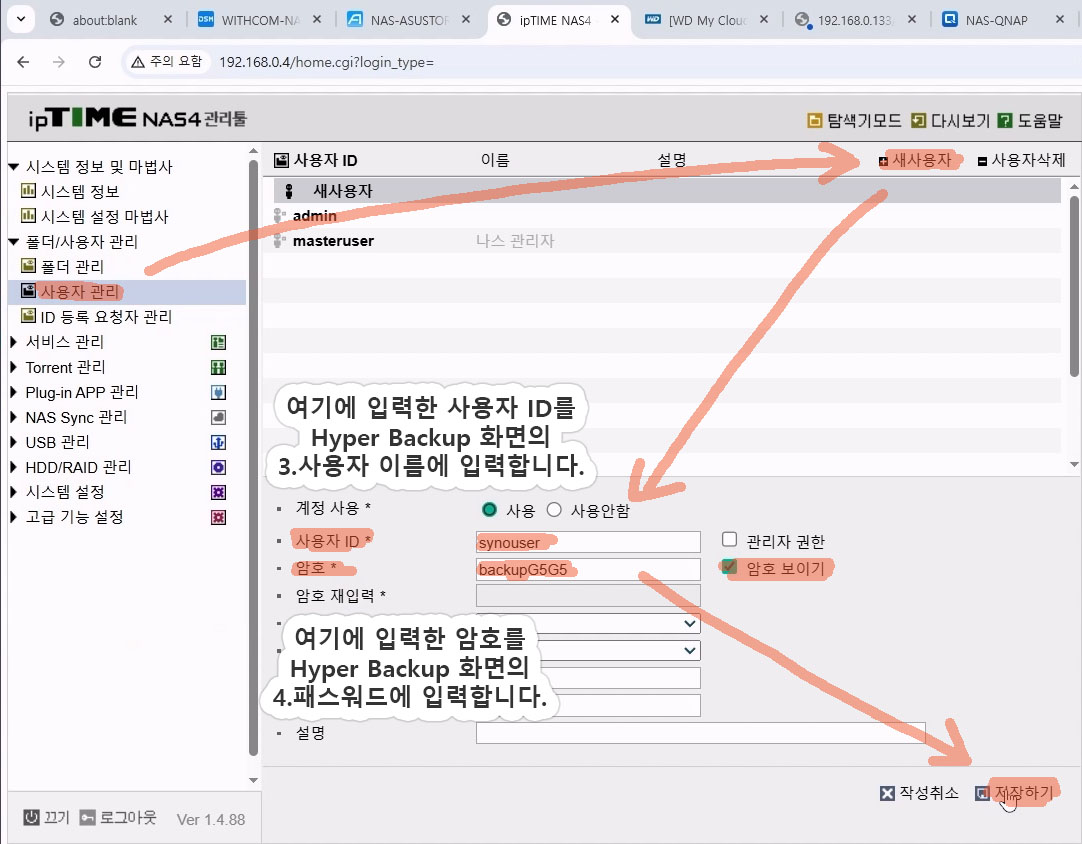Click the 작성취소 cancel icon
The image size is (1082, 844).
tap(887, 793)
